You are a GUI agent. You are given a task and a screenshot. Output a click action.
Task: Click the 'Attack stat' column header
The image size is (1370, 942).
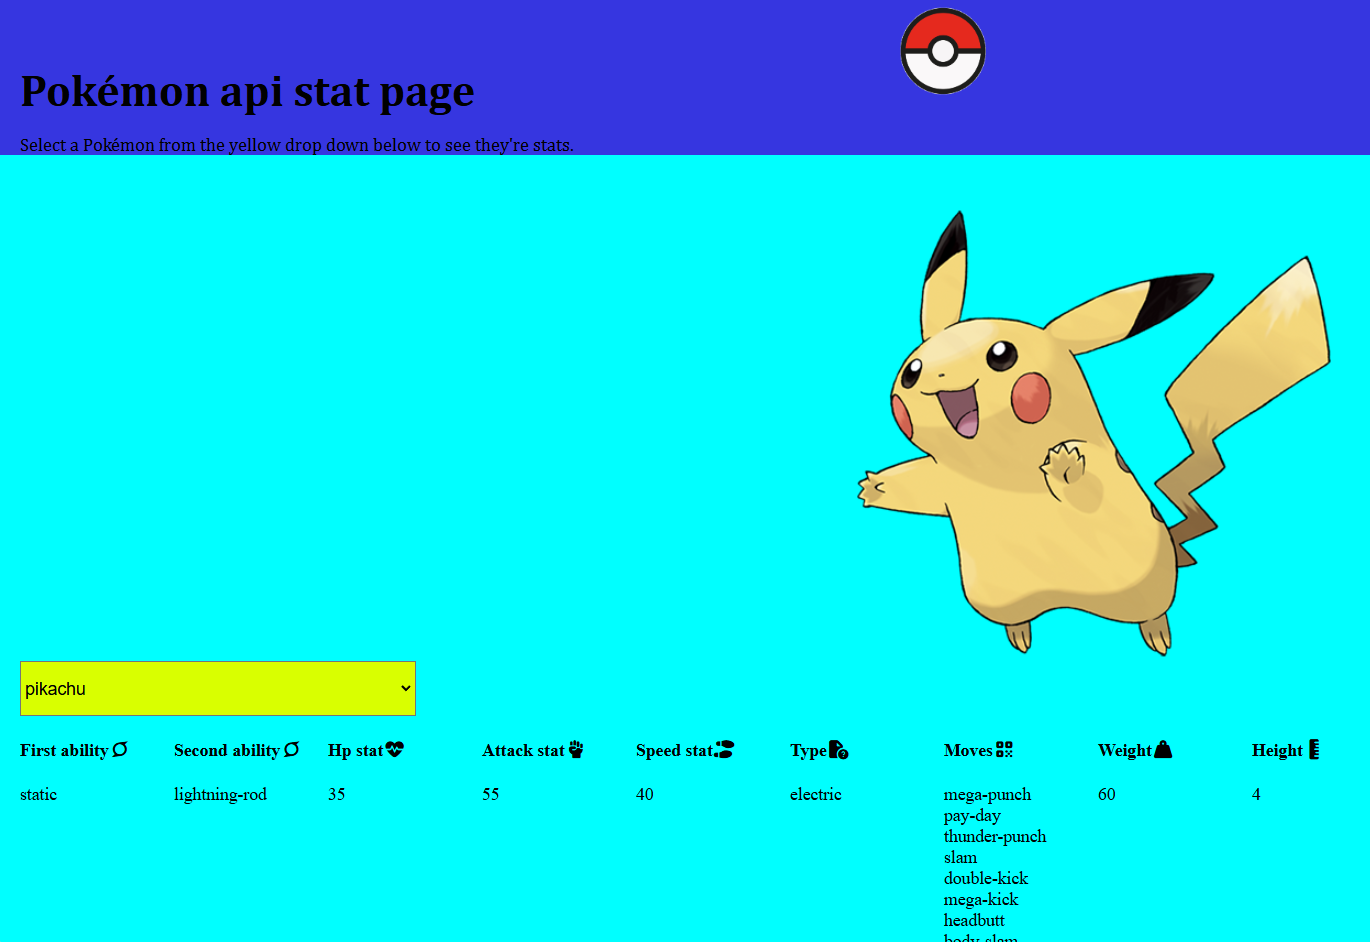pos(524,750)
